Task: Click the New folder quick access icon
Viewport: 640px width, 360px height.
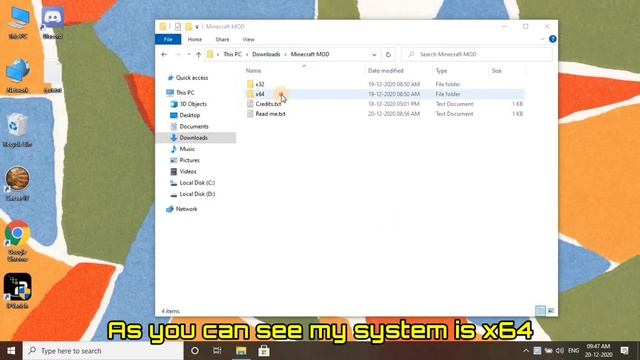Action: click(188, 27)
